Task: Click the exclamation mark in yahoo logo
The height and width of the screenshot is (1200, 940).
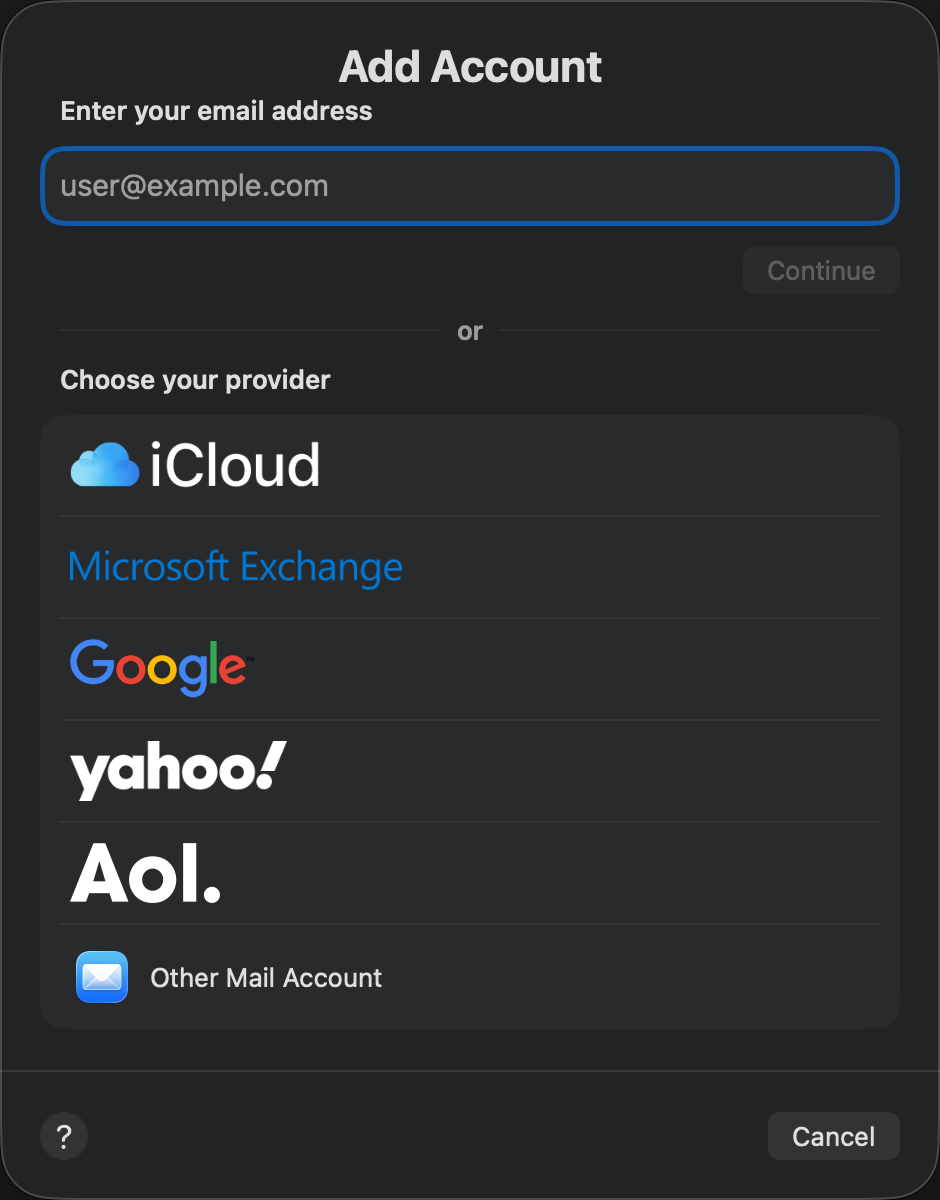Action: pyautogui.click(x=271, y=765)
